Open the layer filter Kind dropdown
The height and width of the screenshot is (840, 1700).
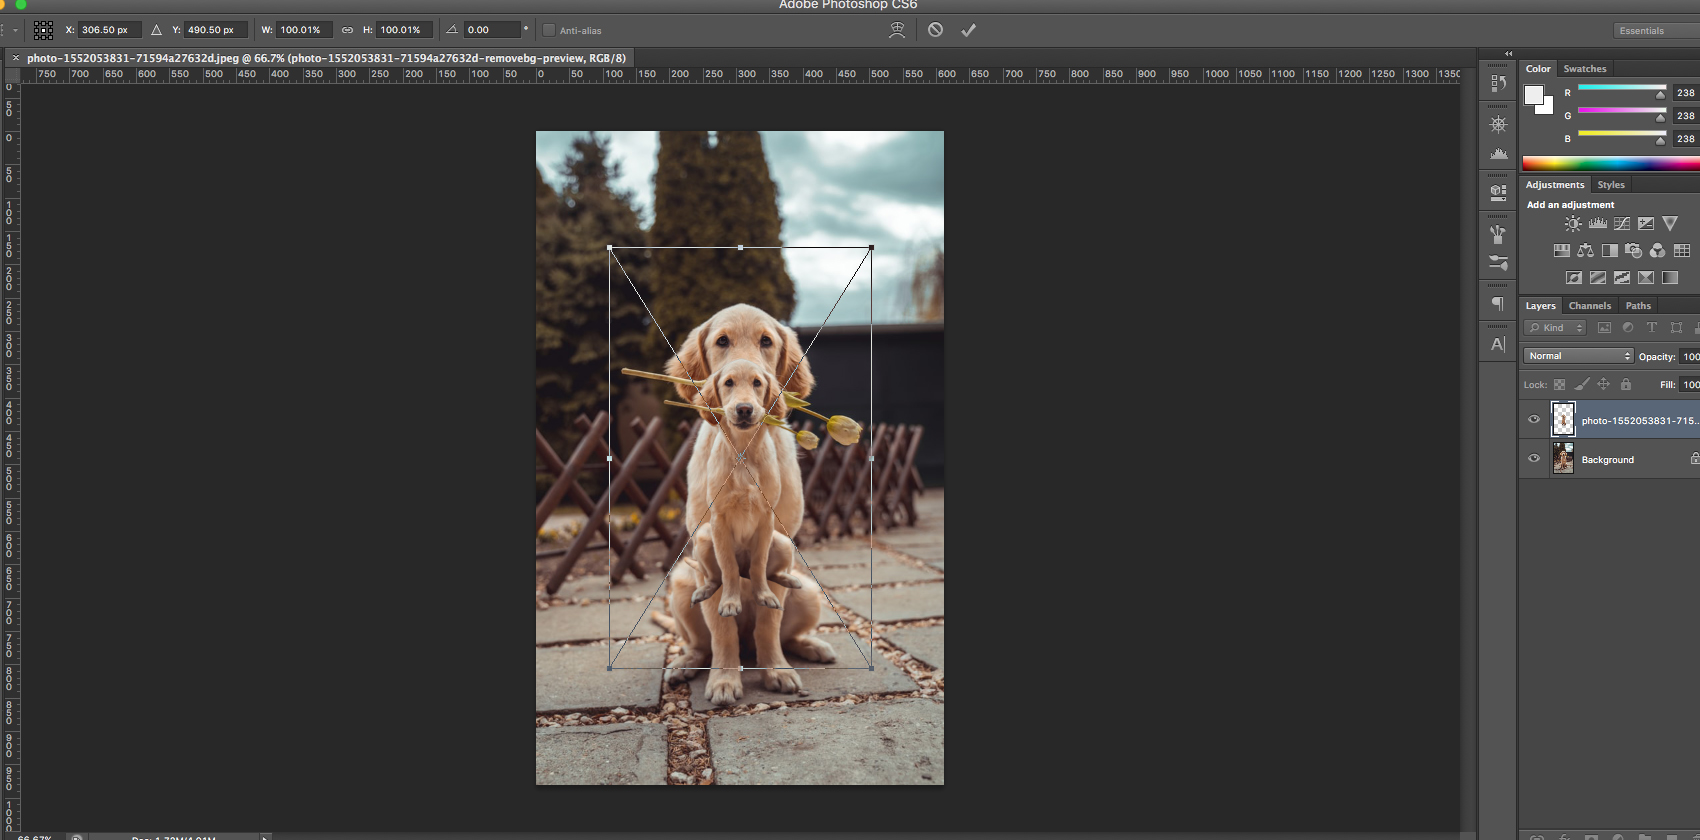point(1555,328)
